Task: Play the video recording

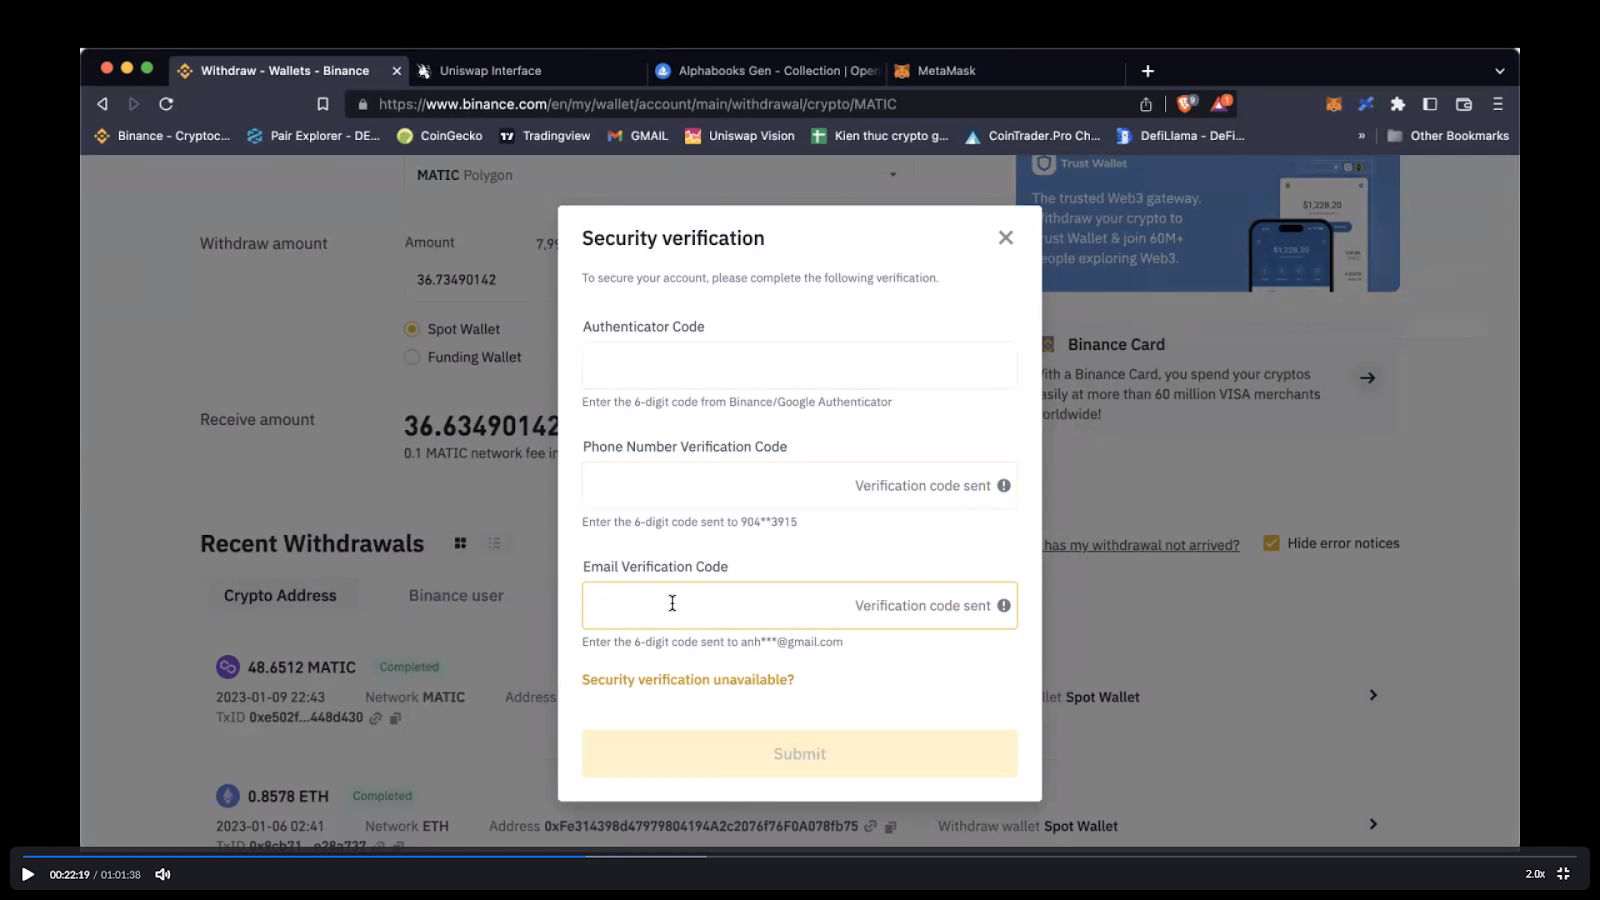Action: click(28, 874)
